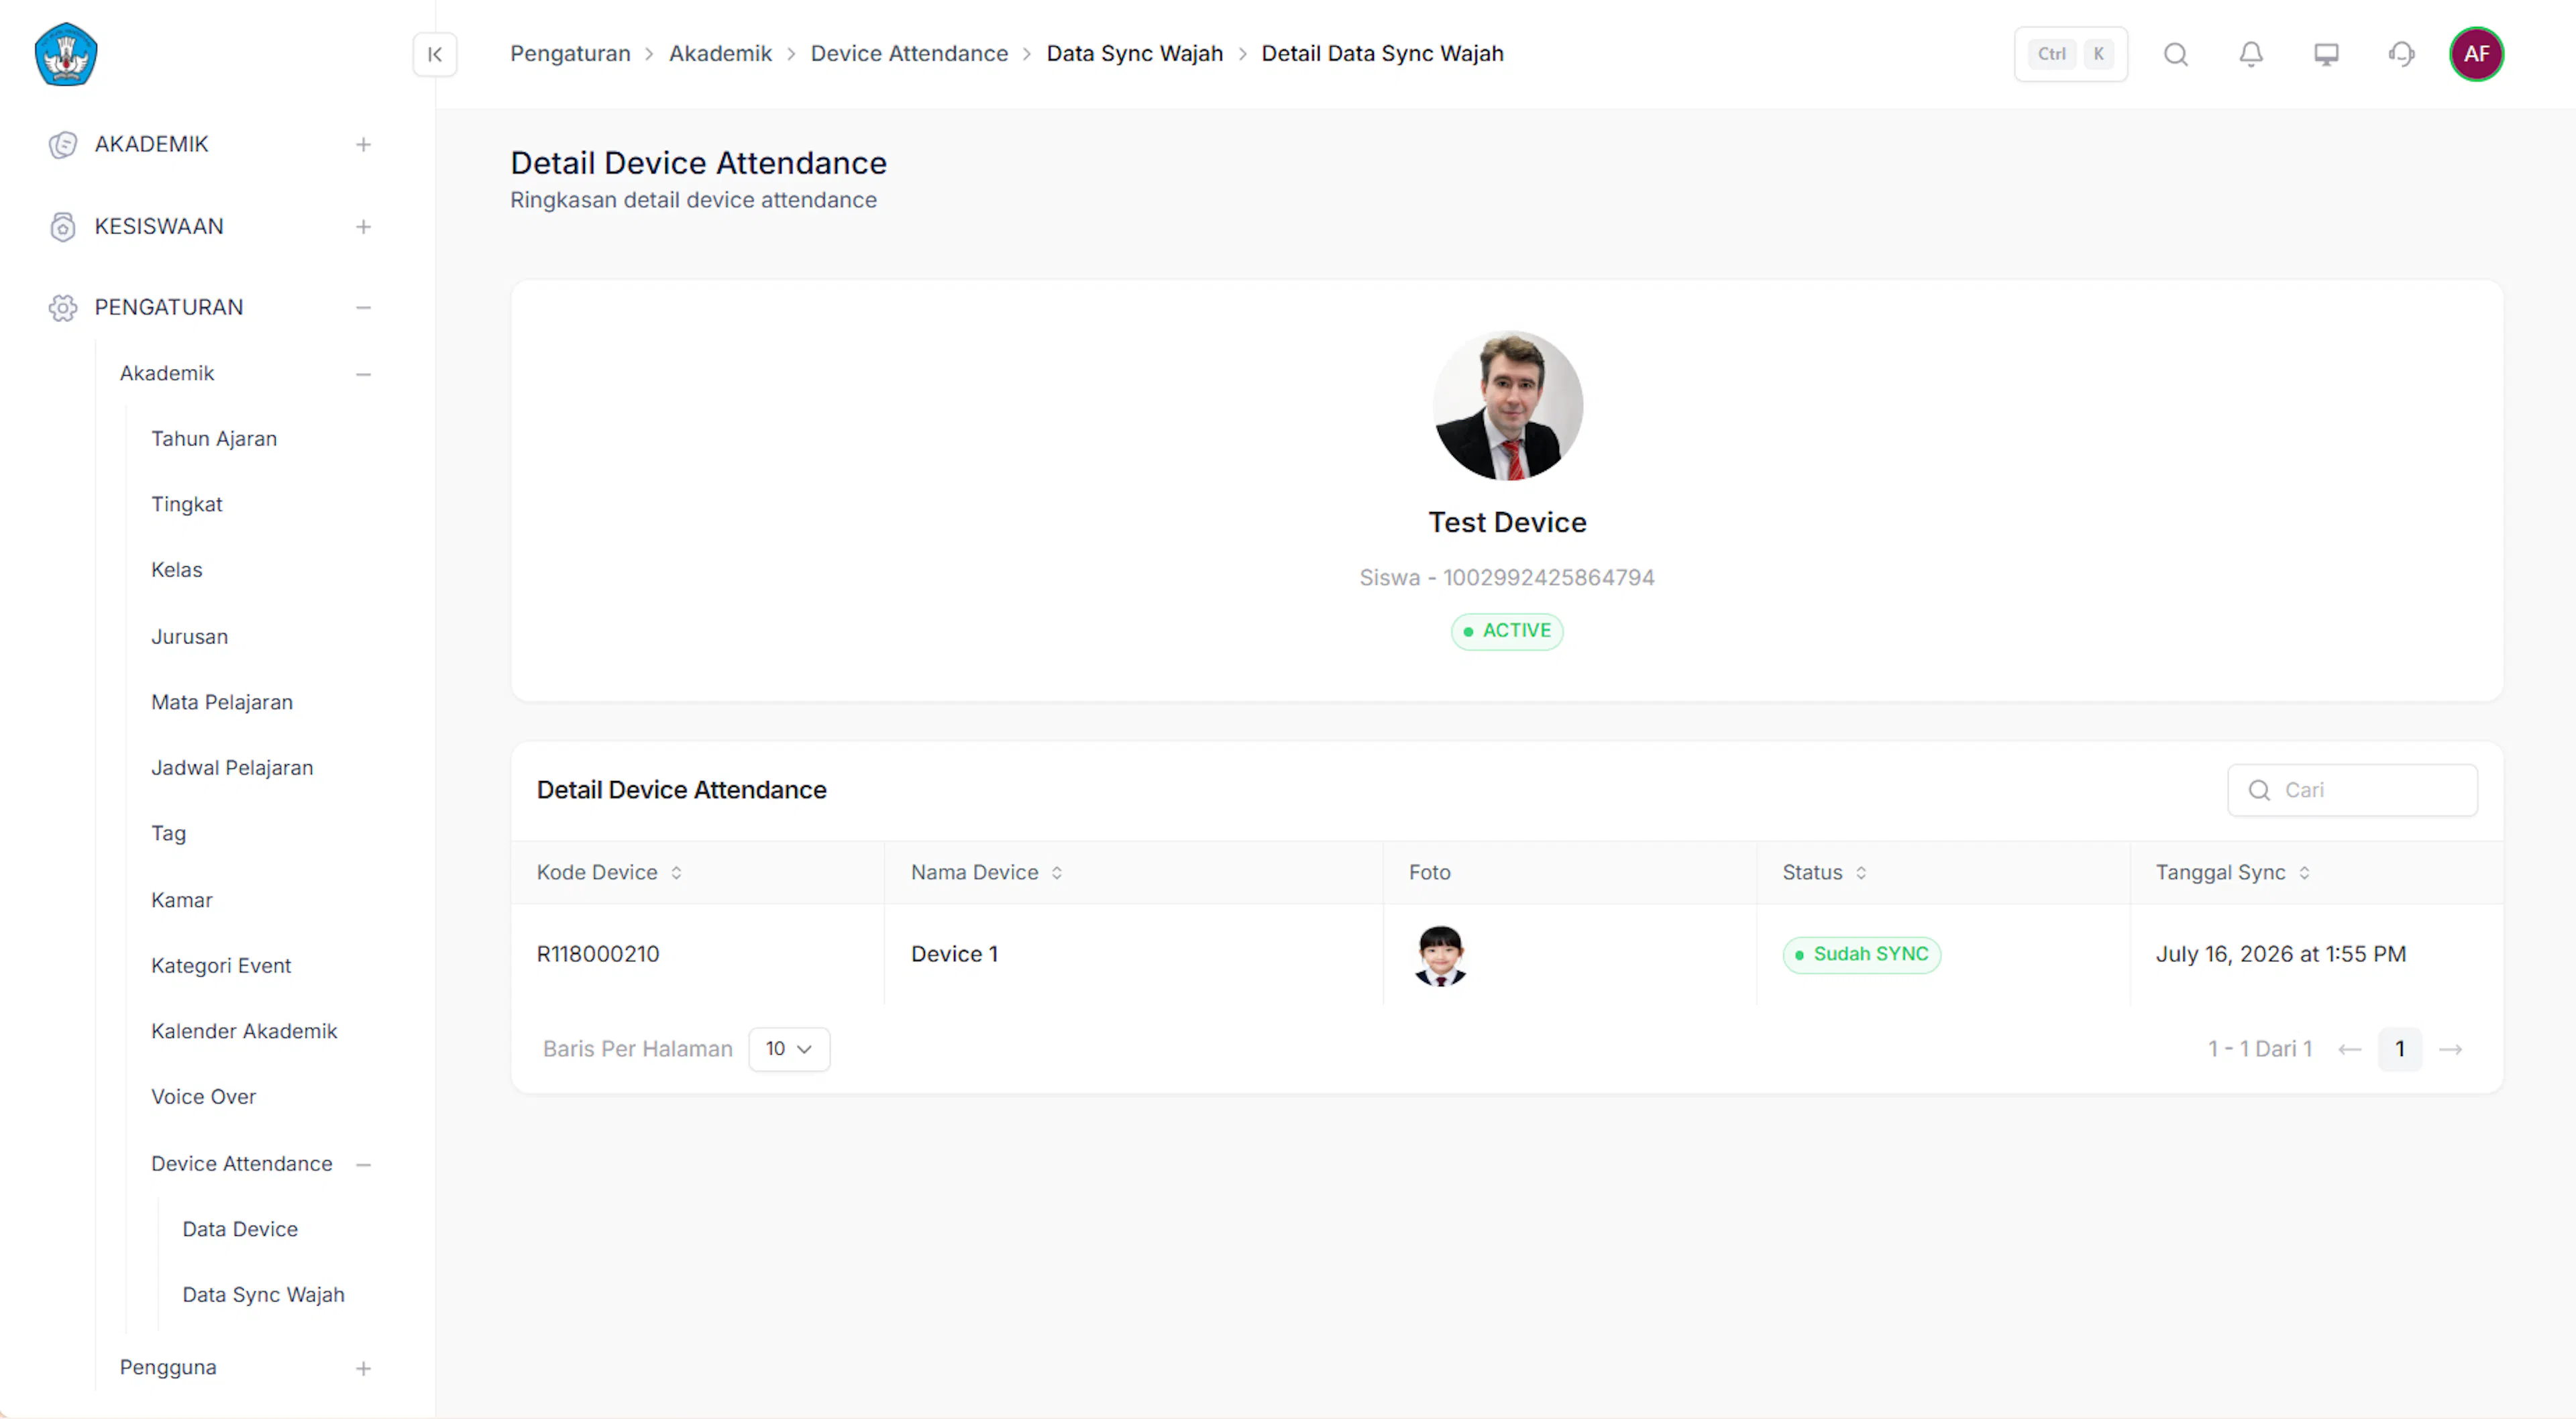Screen dimensions: 2576x1419
Task: Open Kamar menu item
Action: 182,901
